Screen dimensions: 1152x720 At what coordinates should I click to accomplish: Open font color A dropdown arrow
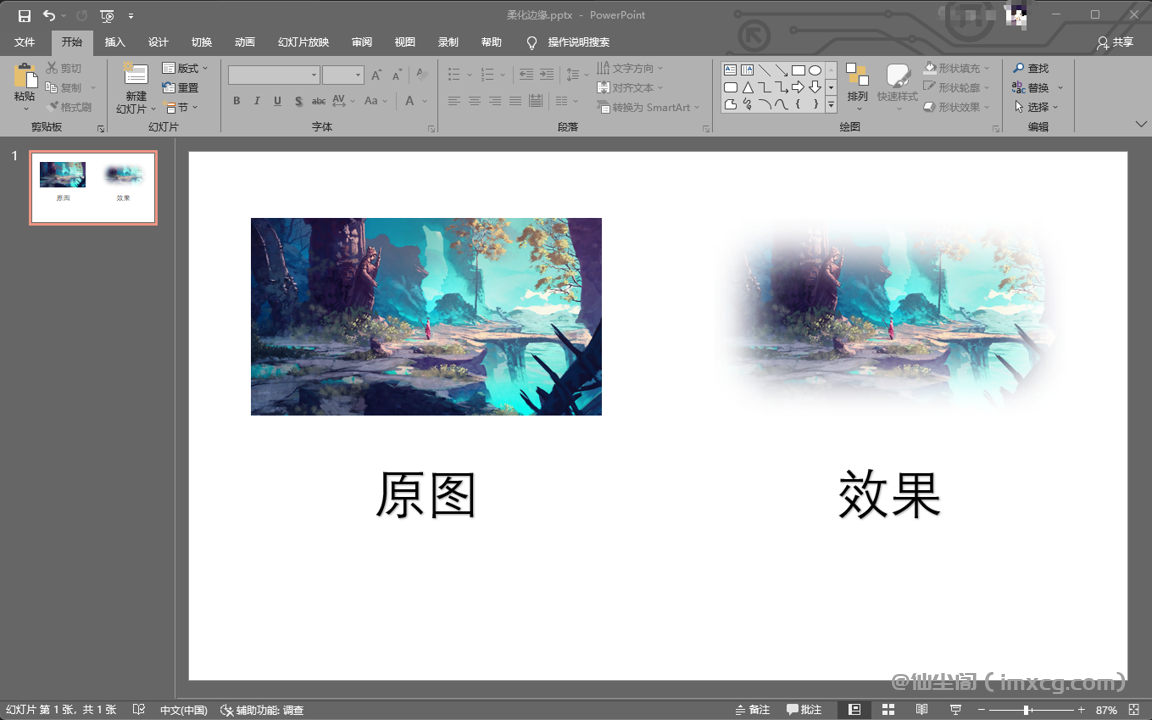425,101
